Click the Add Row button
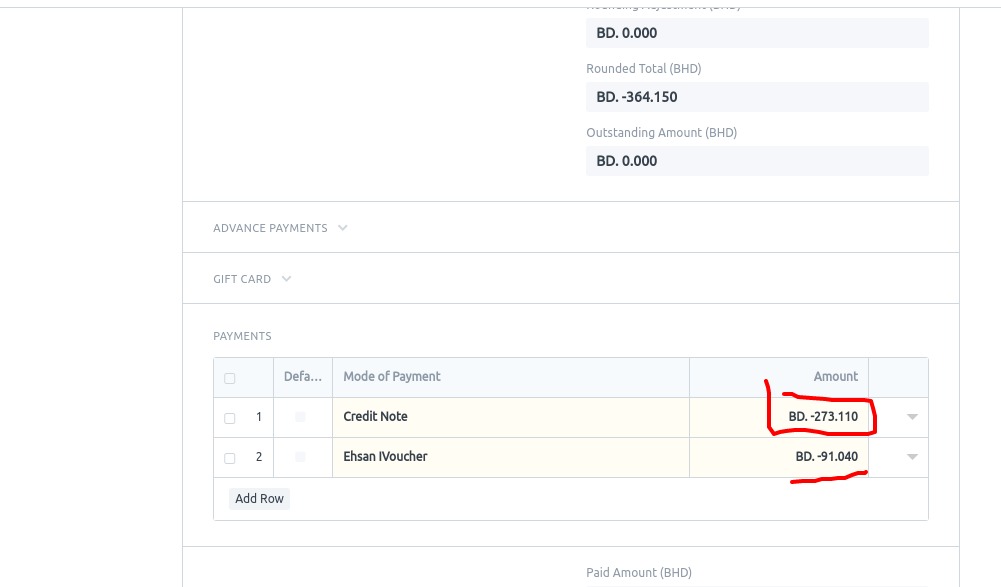The height and width of the screenshot is (587, 1001). tap(259, 498)
